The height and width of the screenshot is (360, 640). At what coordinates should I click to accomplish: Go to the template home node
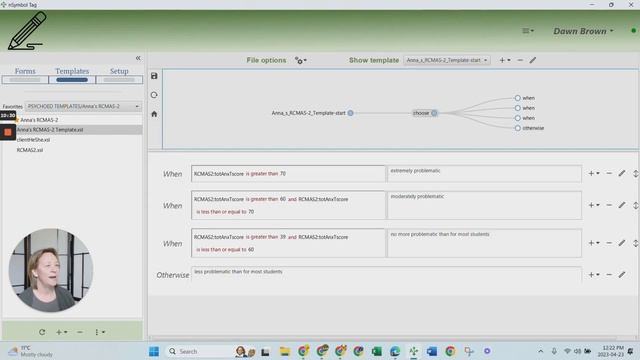click(x=154, y=114)
